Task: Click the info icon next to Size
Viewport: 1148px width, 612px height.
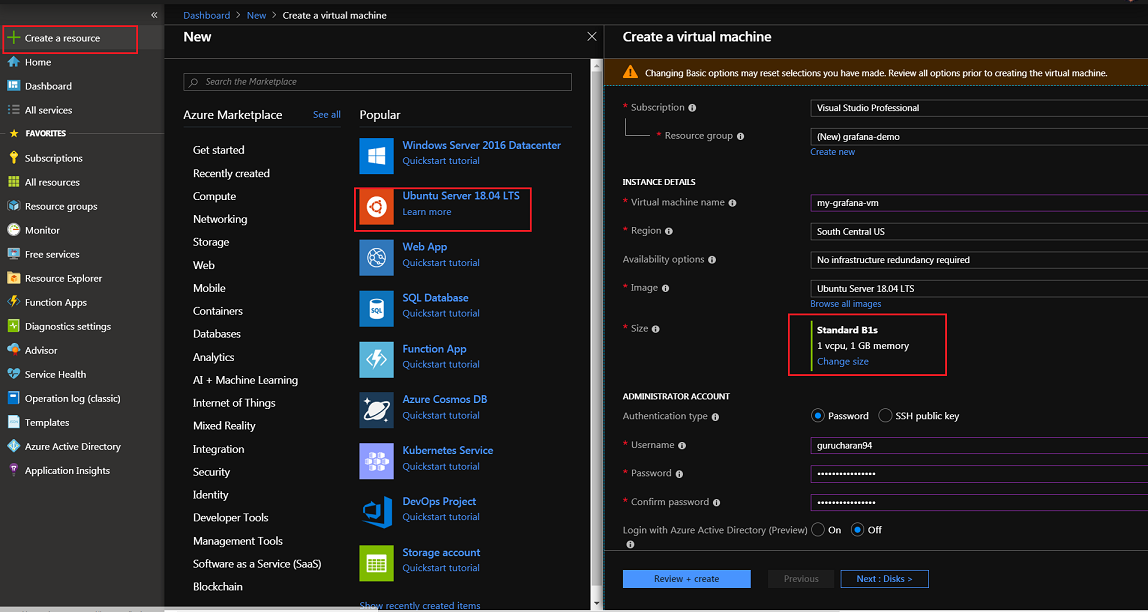Action: [x=655, y=329]
